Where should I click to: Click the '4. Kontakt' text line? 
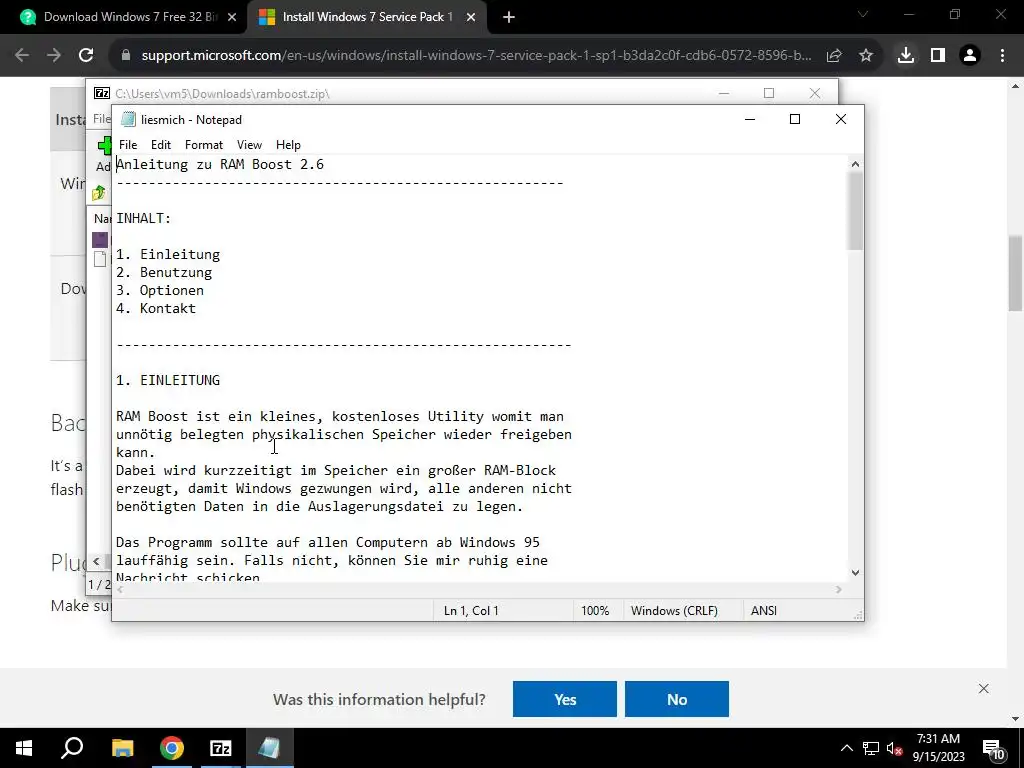tap(156, 308)
